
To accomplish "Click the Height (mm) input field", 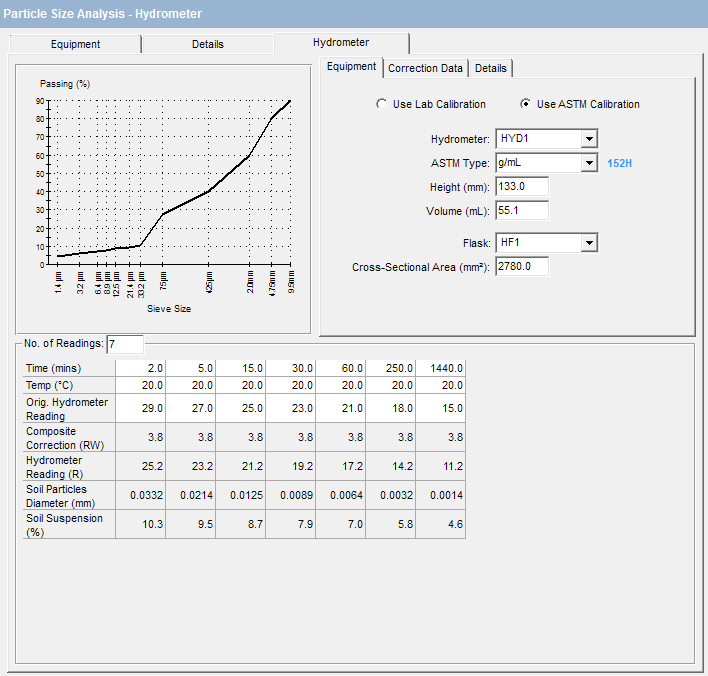I will (x=521, y=187).
